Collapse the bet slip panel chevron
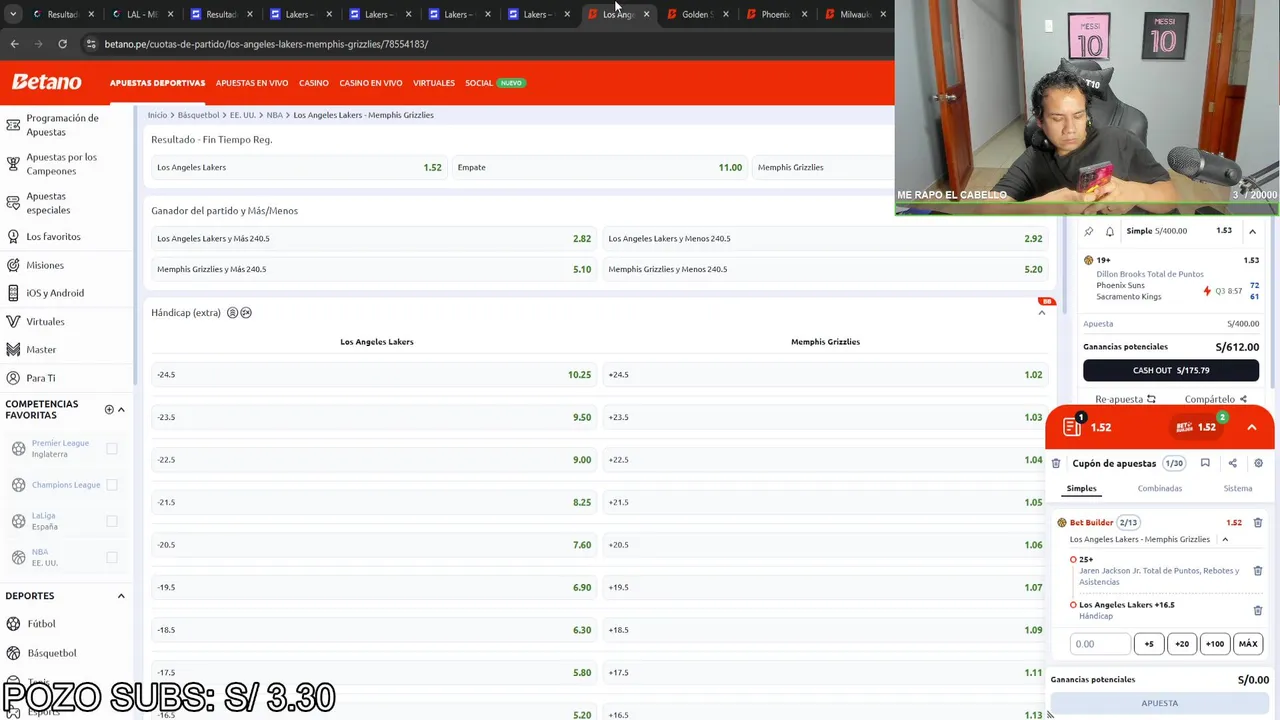 [1252, 427]
